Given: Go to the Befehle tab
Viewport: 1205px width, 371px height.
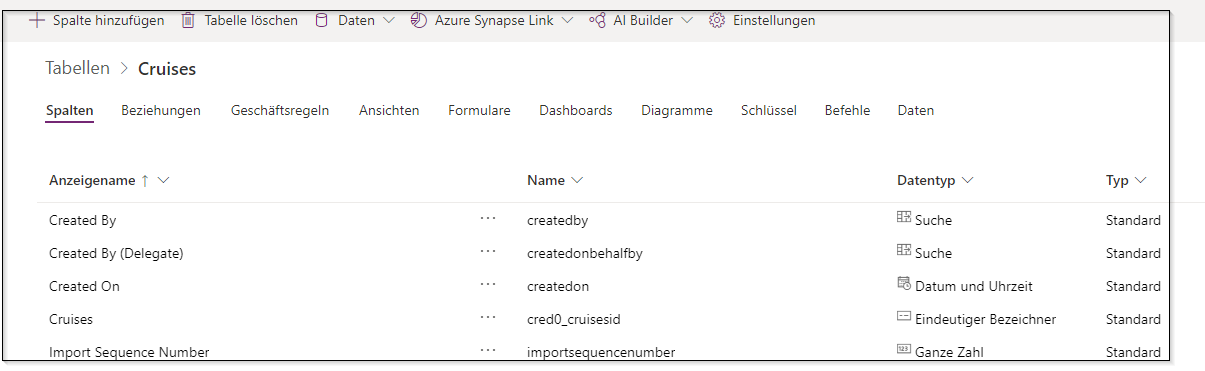Looking at the screenshot, I should pos(847,110).
